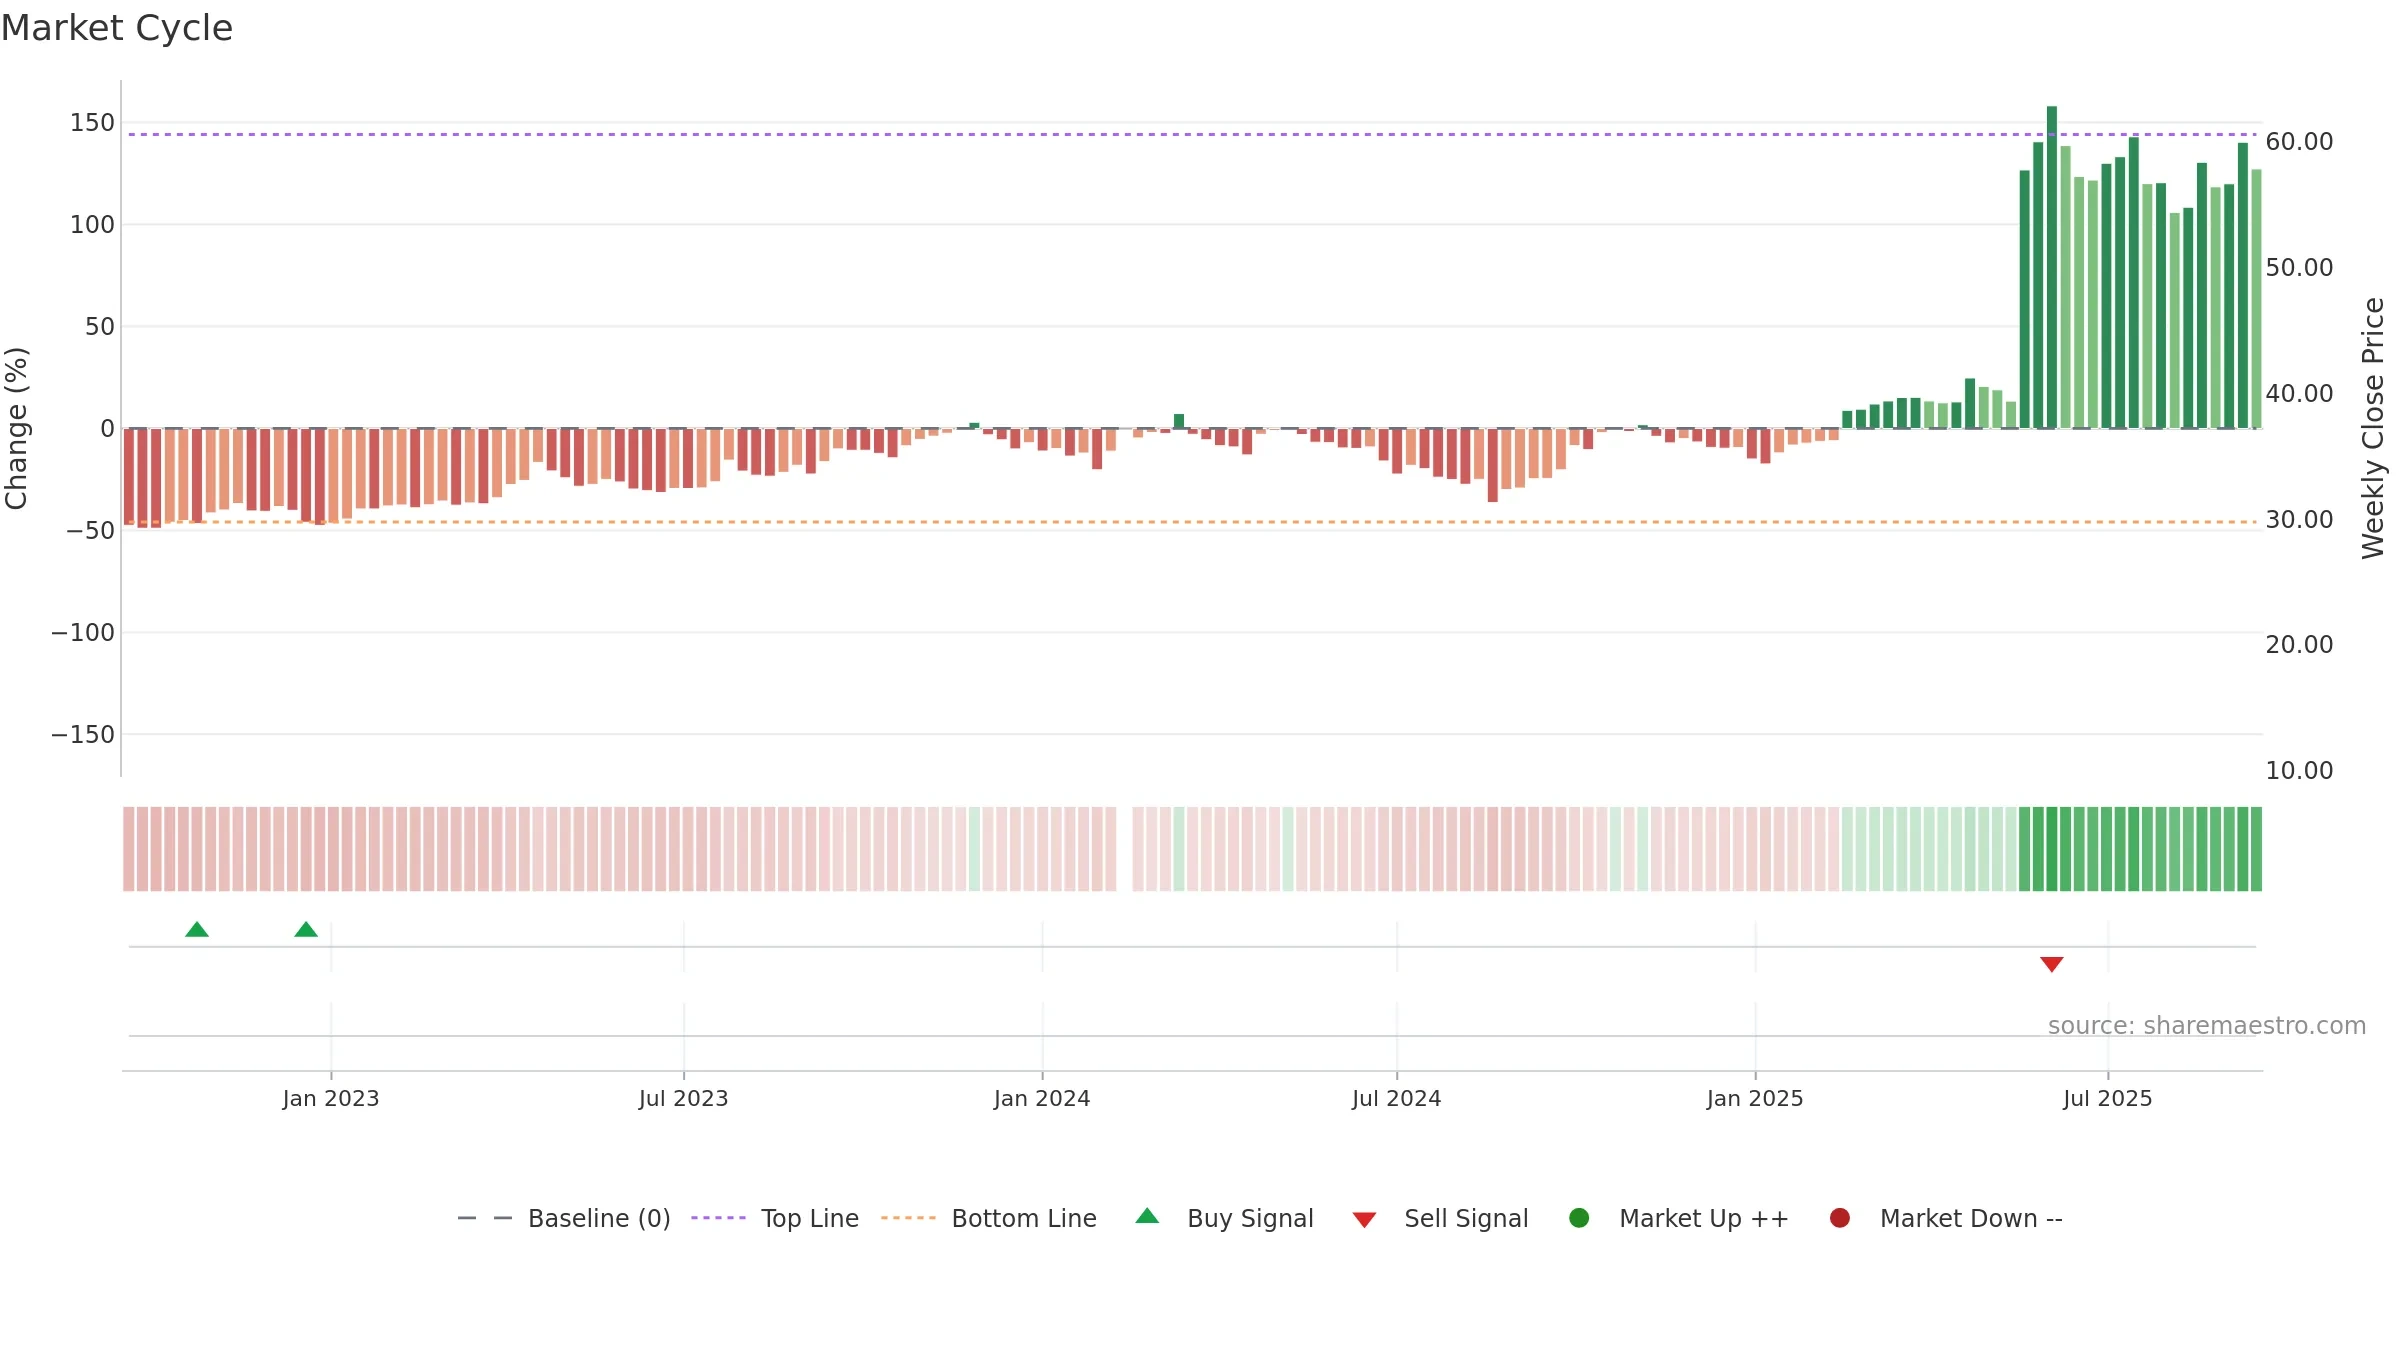Select the first buy signal marker before Jan 2023
The image size is (2400, 1350).
197,929
